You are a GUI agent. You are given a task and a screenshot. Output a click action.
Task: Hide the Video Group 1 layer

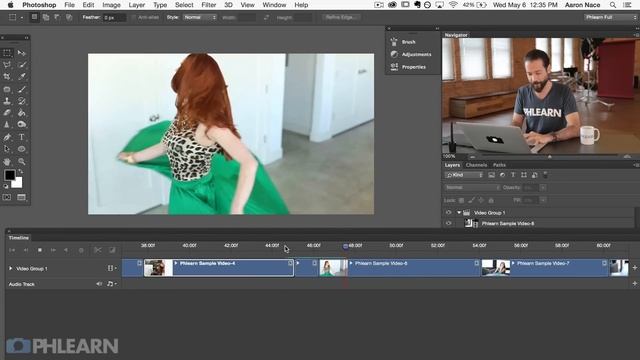coord(449,213)
